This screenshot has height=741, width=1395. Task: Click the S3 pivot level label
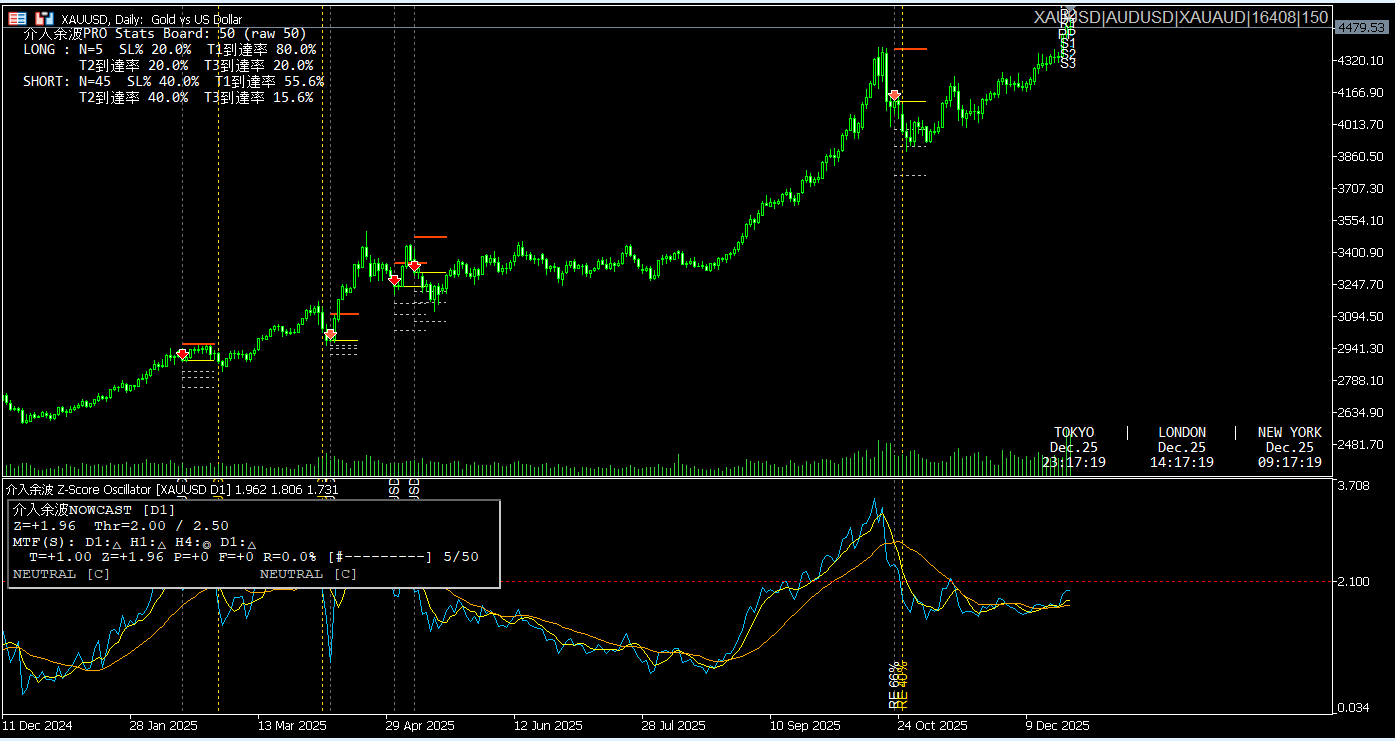pos(1068,63)
